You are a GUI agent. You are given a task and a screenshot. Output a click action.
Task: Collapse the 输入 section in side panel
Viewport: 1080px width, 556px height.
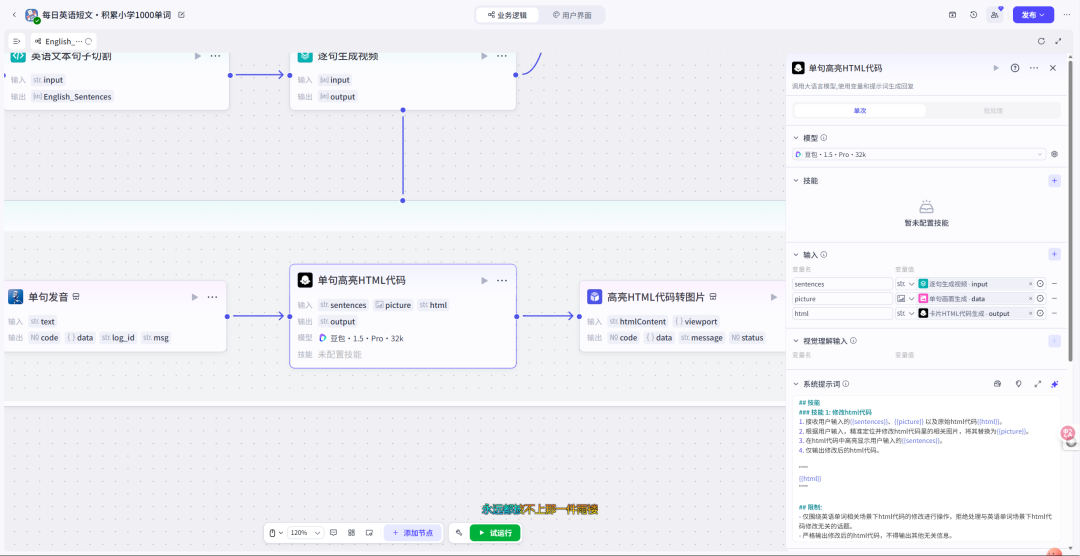796,255
